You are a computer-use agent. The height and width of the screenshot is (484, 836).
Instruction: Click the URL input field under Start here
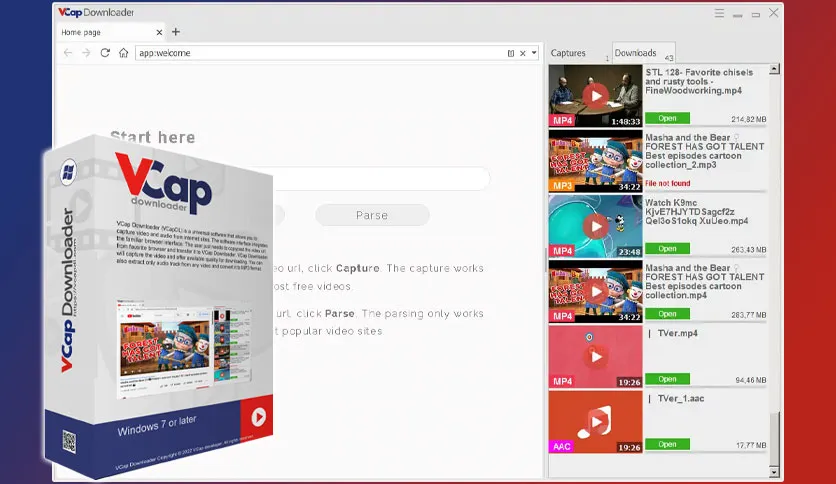pyautogui.click(x=381, y=179)
